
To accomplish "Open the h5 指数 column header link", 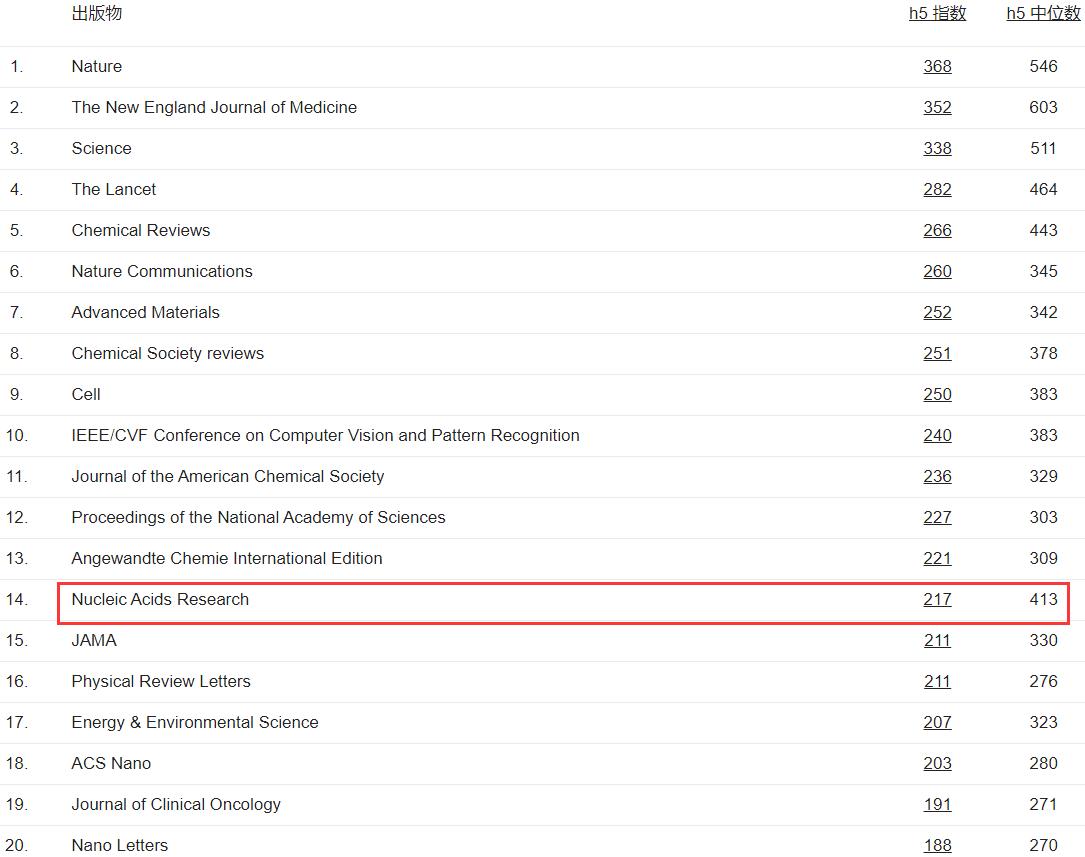I will click(937, 13).
